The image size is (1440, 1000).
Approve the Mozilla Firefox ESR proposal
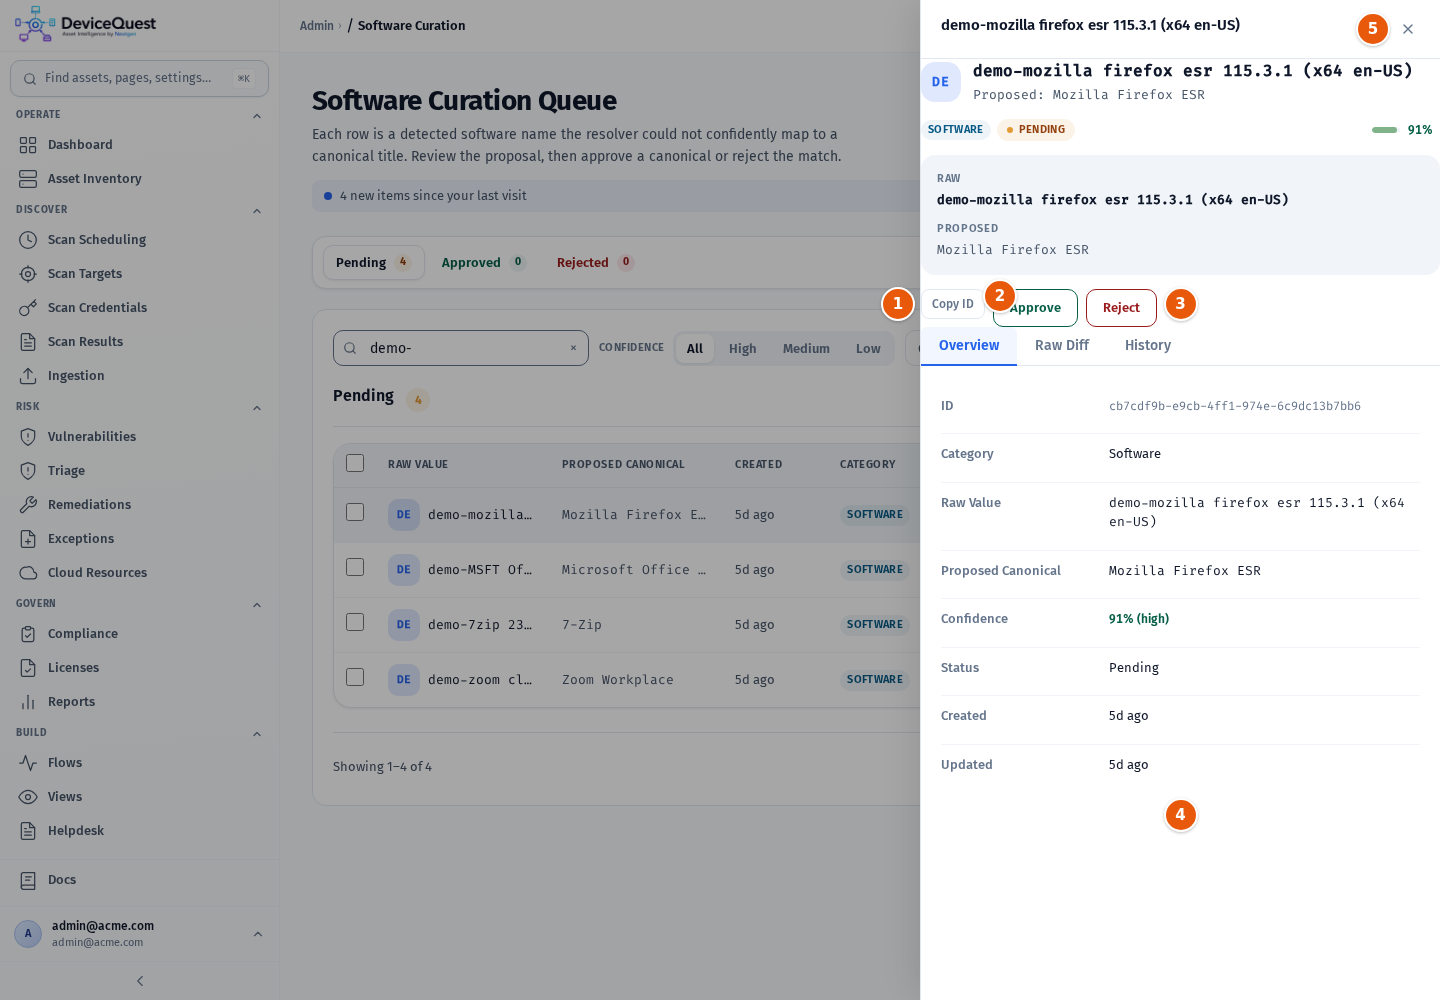click(1035, 308)
